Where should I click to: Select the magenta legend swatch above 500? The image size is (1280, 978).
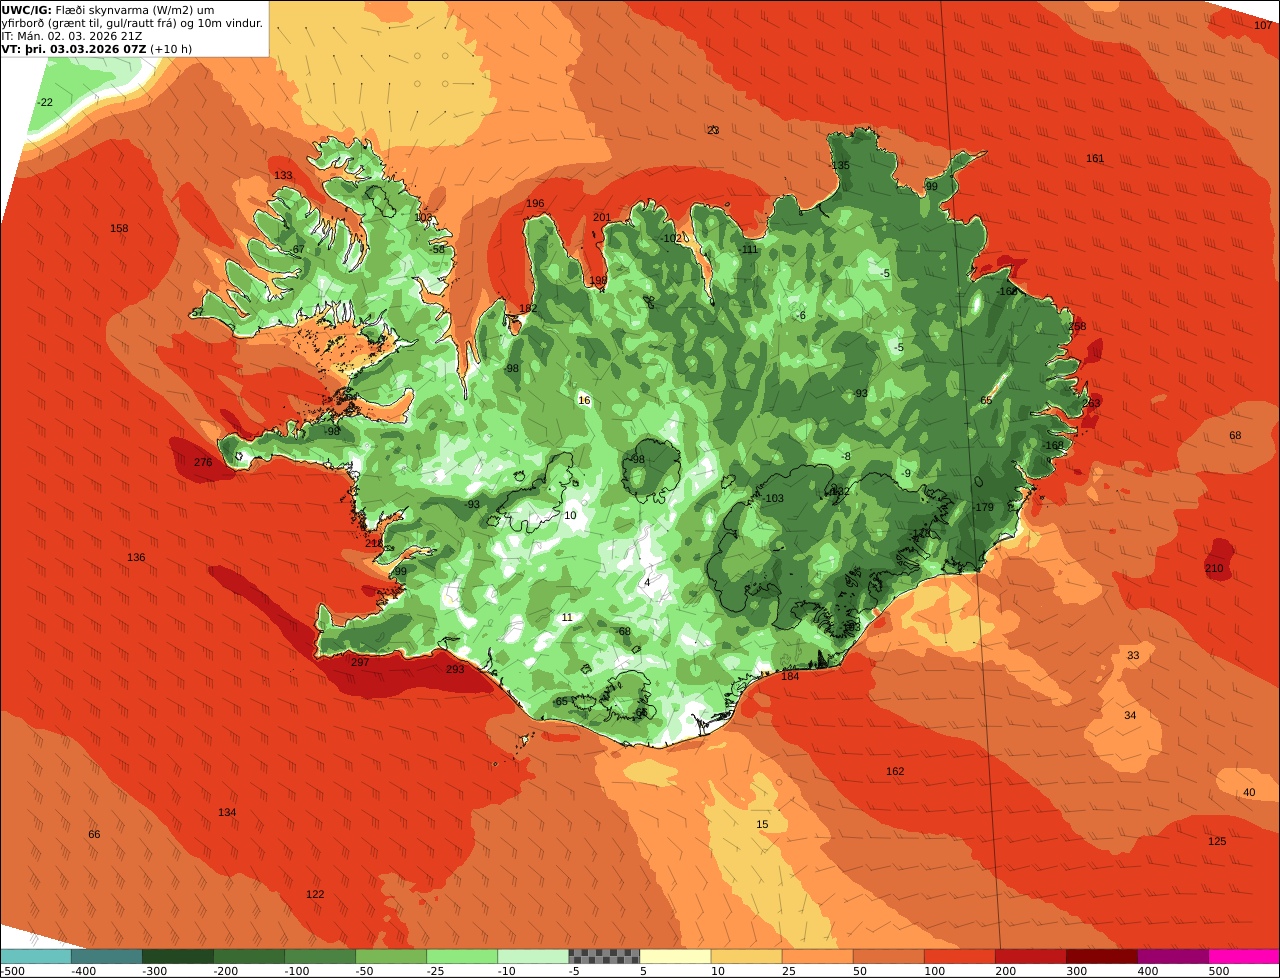point(1245,956)
